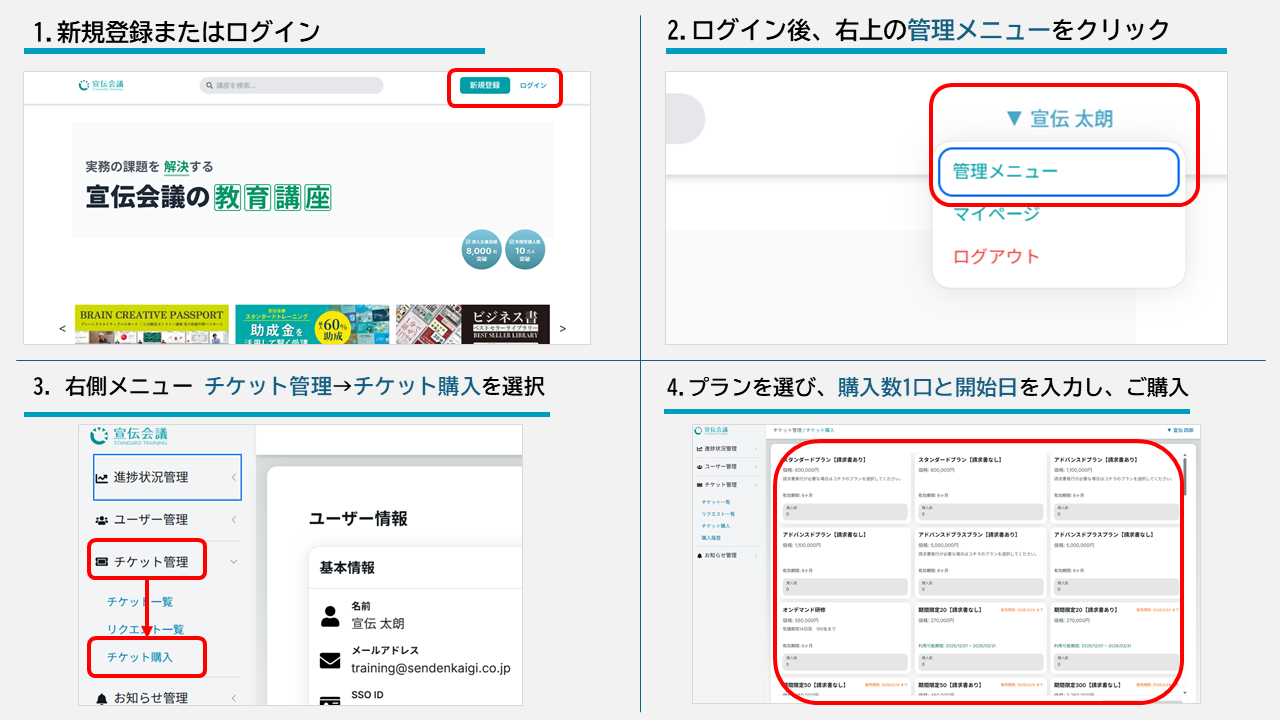Open the ▼ 宣伝 太朗 user dropdown
The height and width of the screenshot is (720, 1280).
point(1059,119)
